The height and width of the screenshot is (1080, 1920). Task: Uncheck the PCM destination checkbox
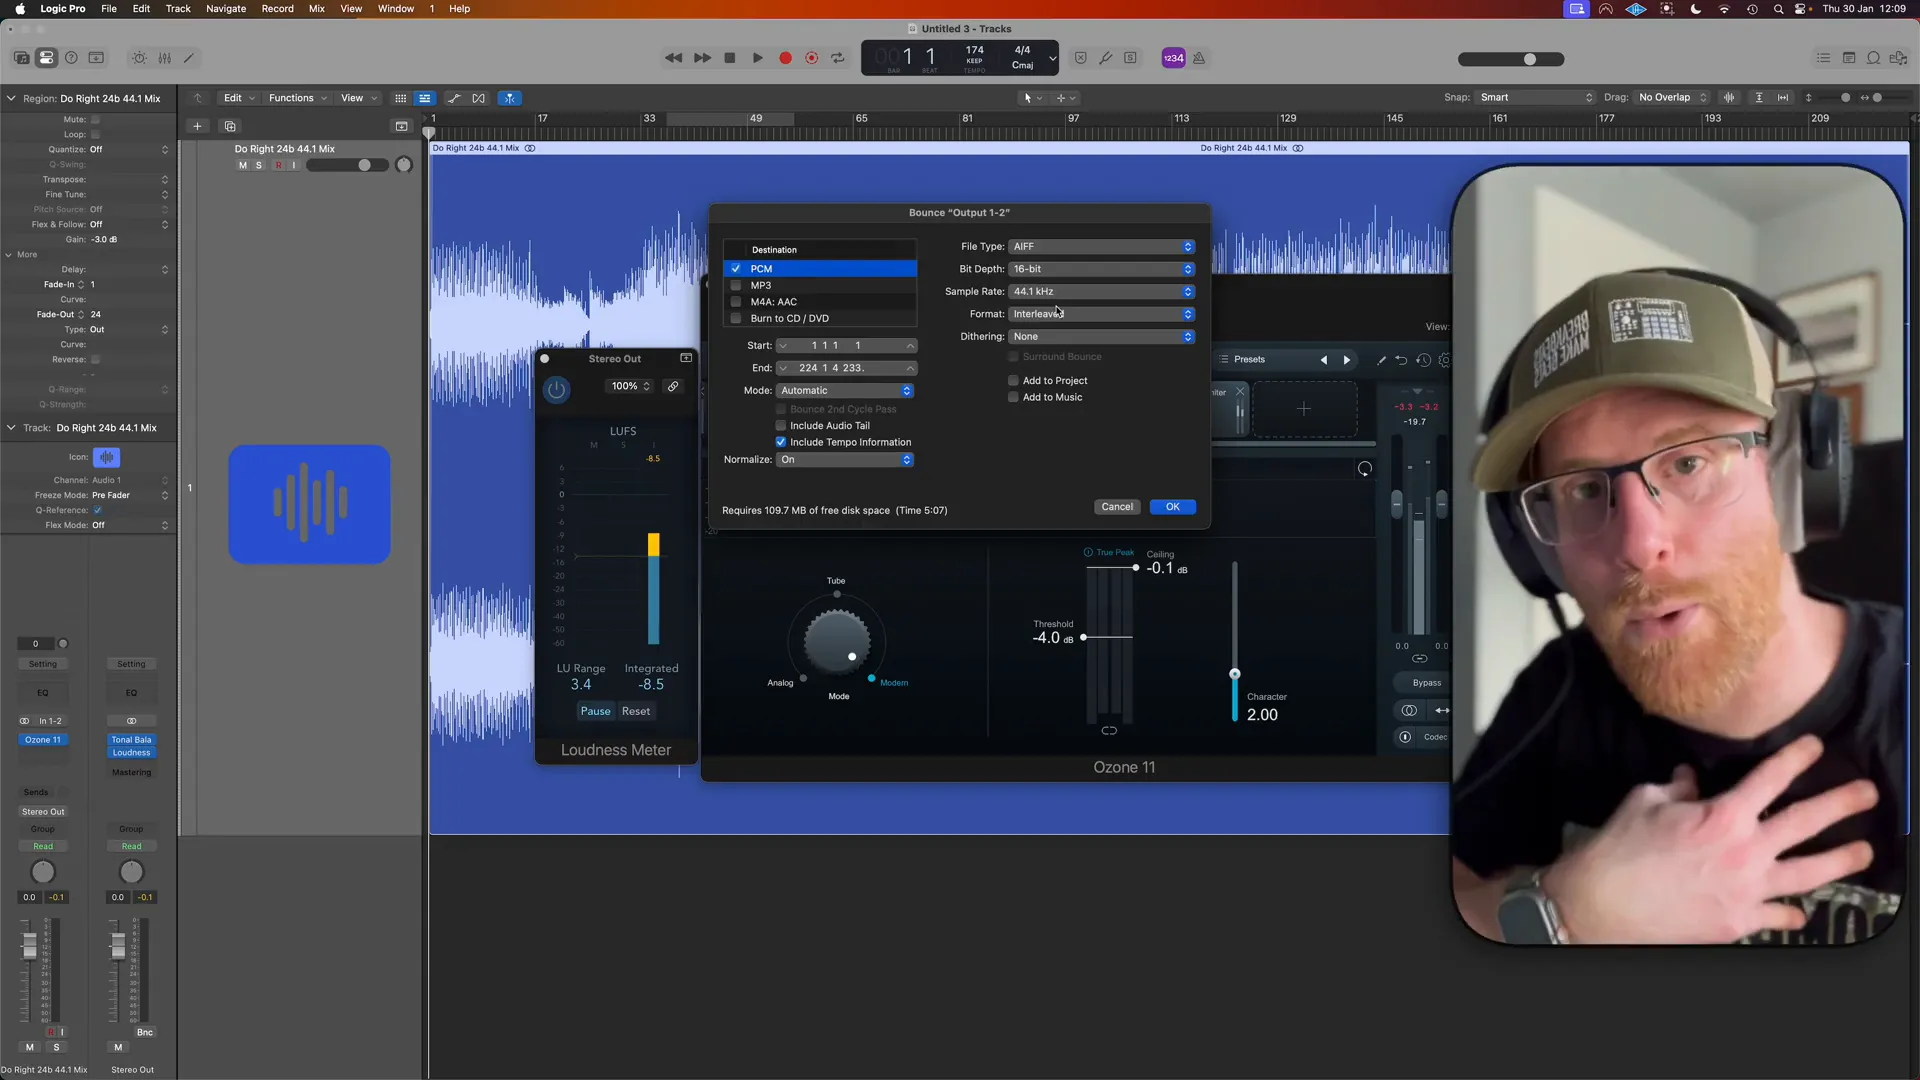[x=736, y=269]
